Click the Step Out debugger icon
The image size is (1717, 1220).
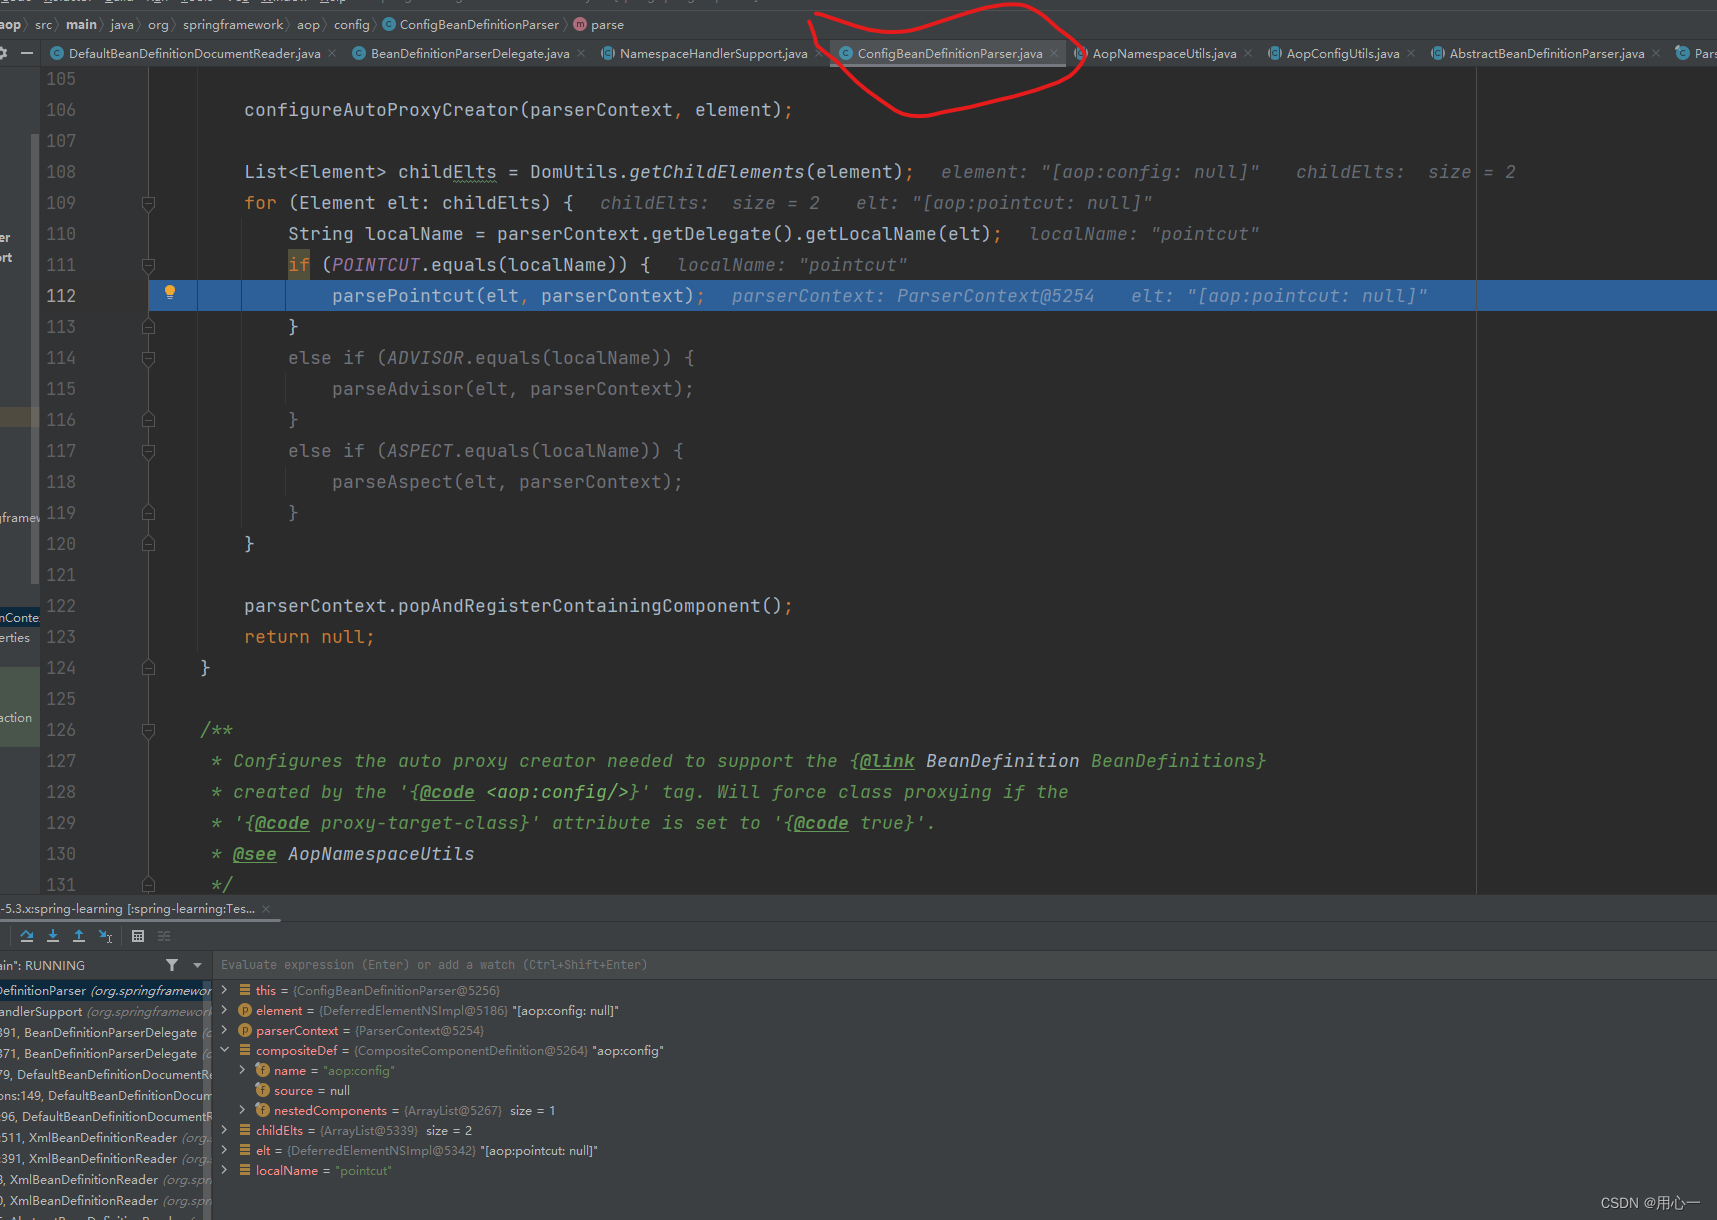tap(79, 936)
